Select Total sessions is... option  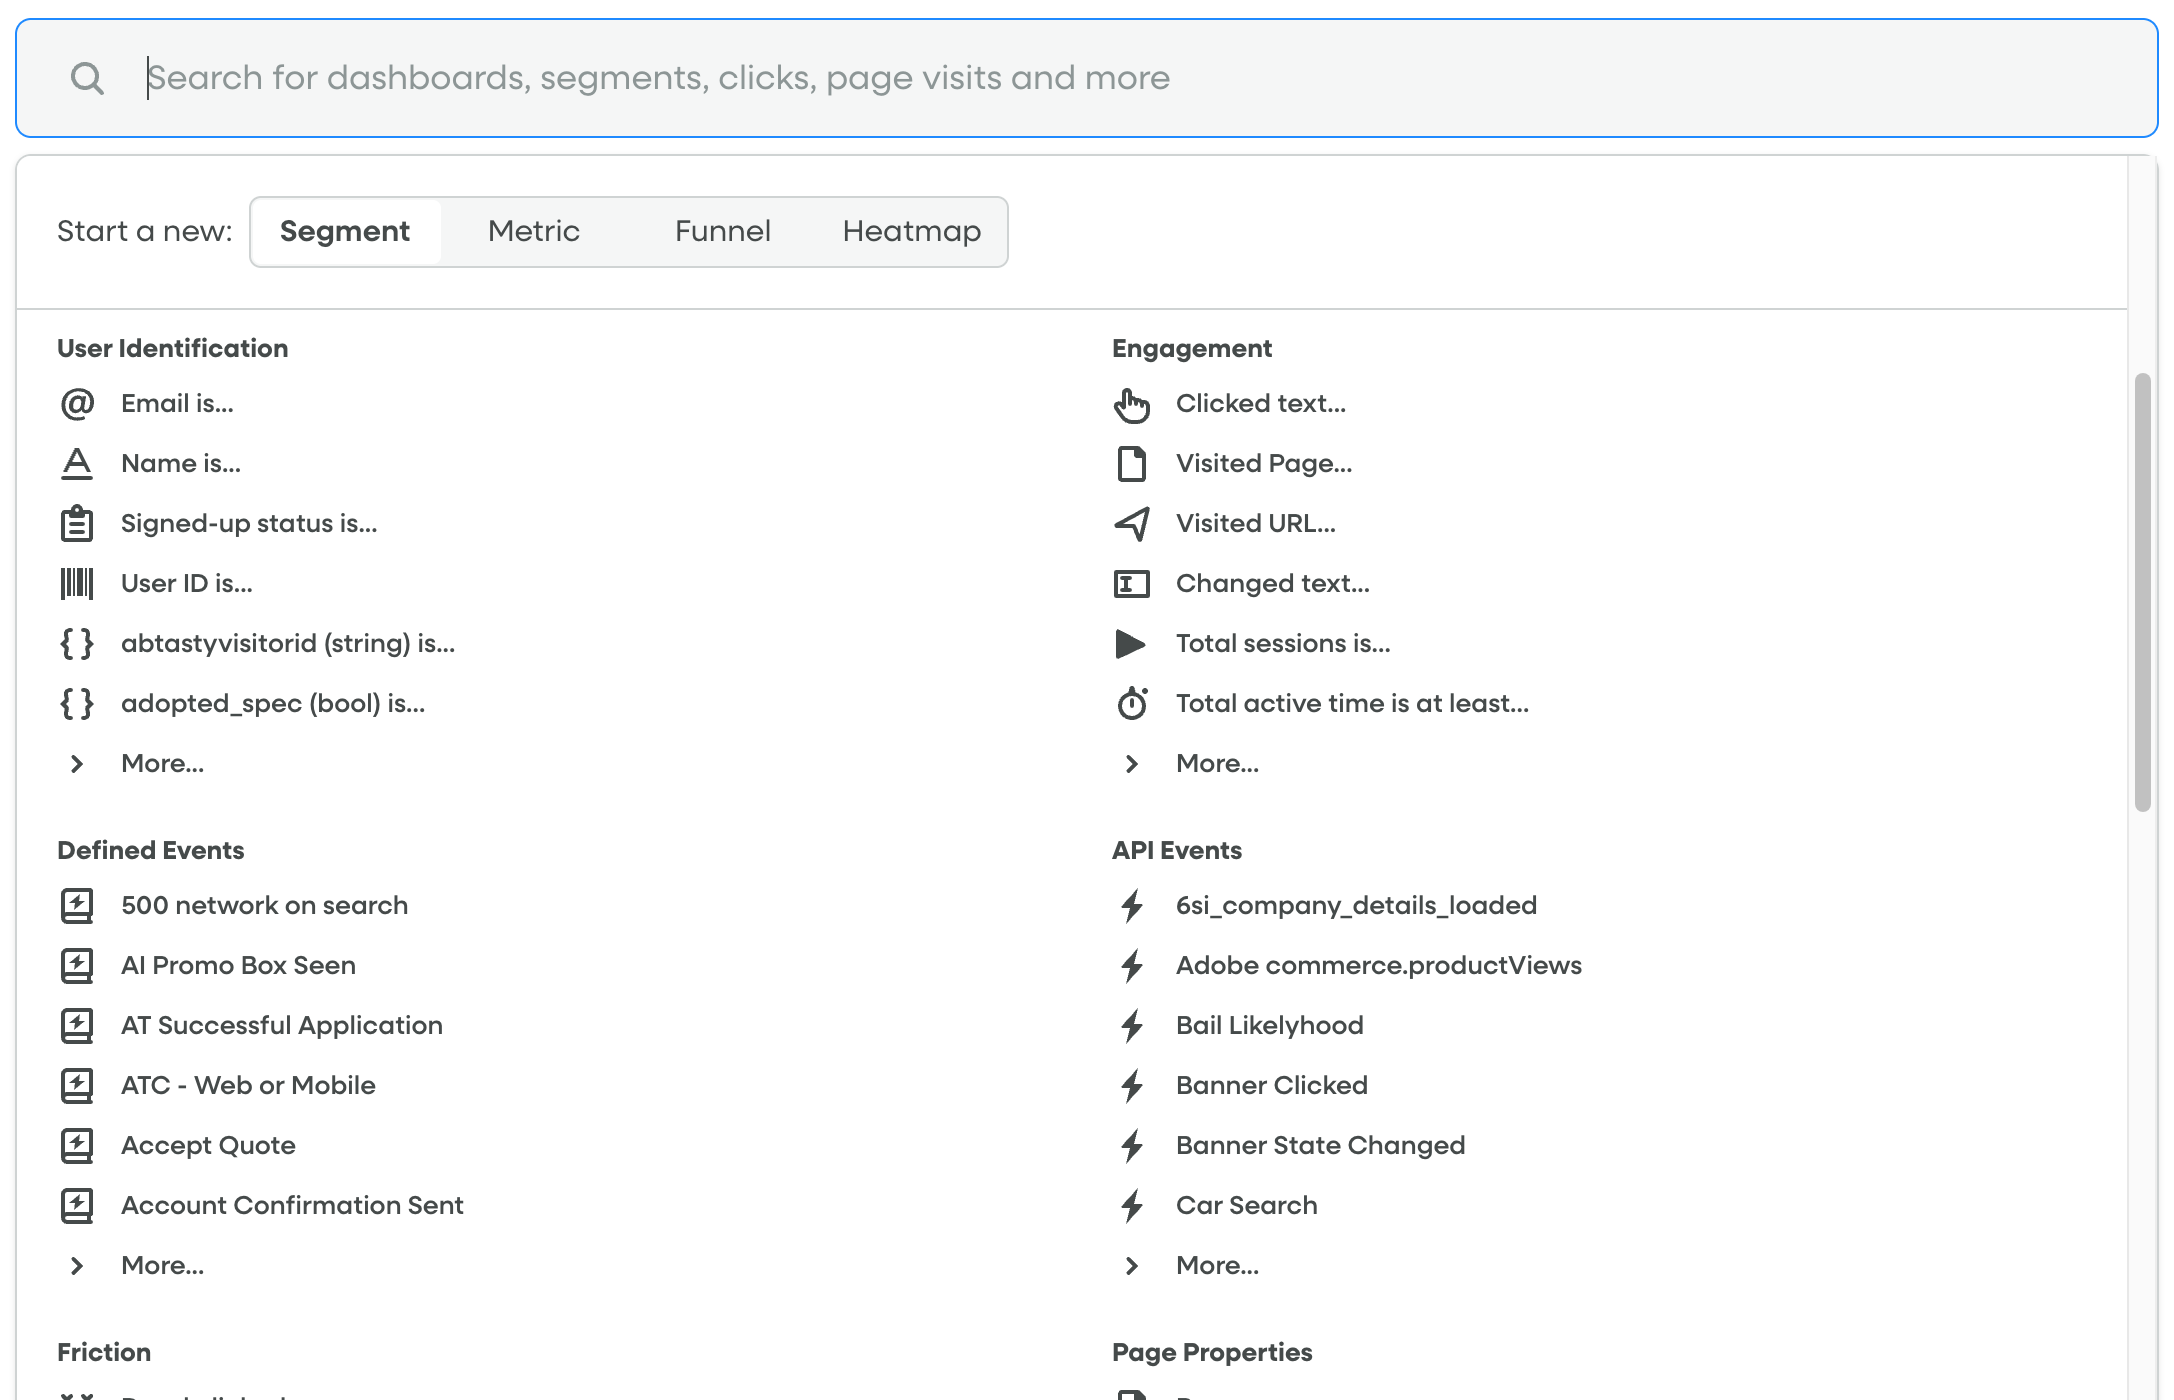(1283, 644)
